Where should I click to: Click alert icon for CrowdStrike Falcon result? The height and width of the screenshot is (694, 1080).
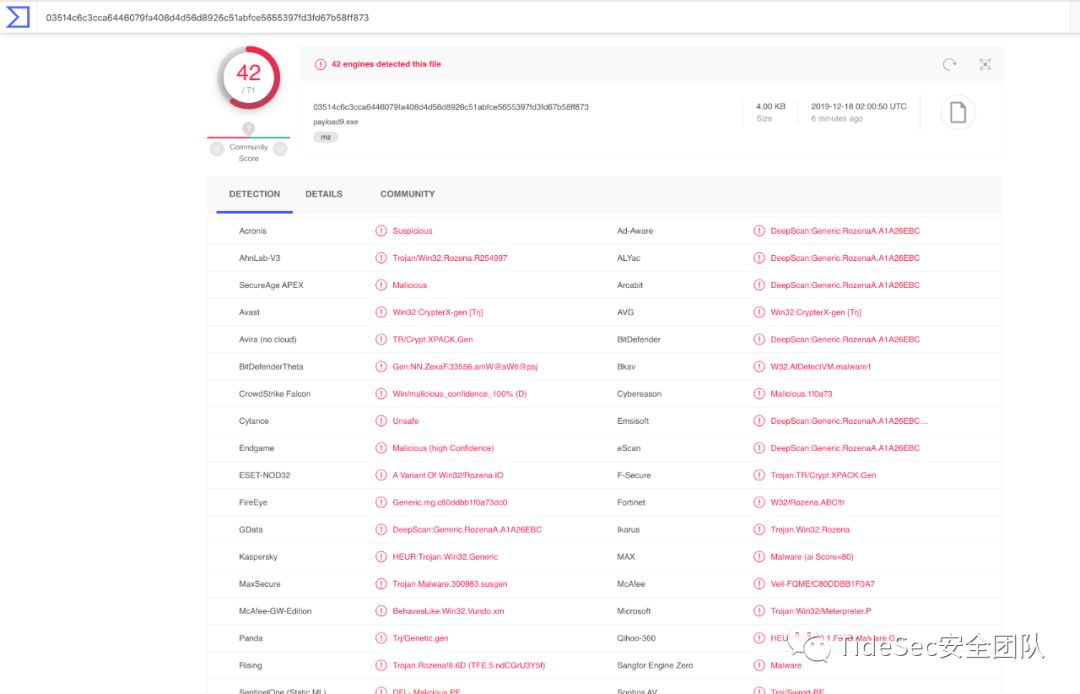[381, 394]
